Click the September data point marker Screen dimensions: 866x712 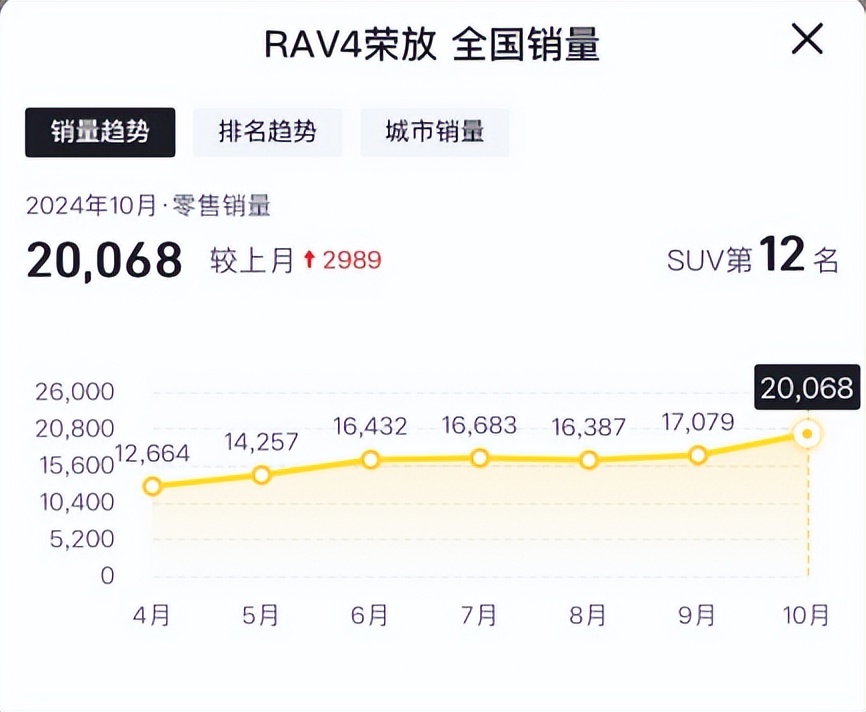pos(698,455)
